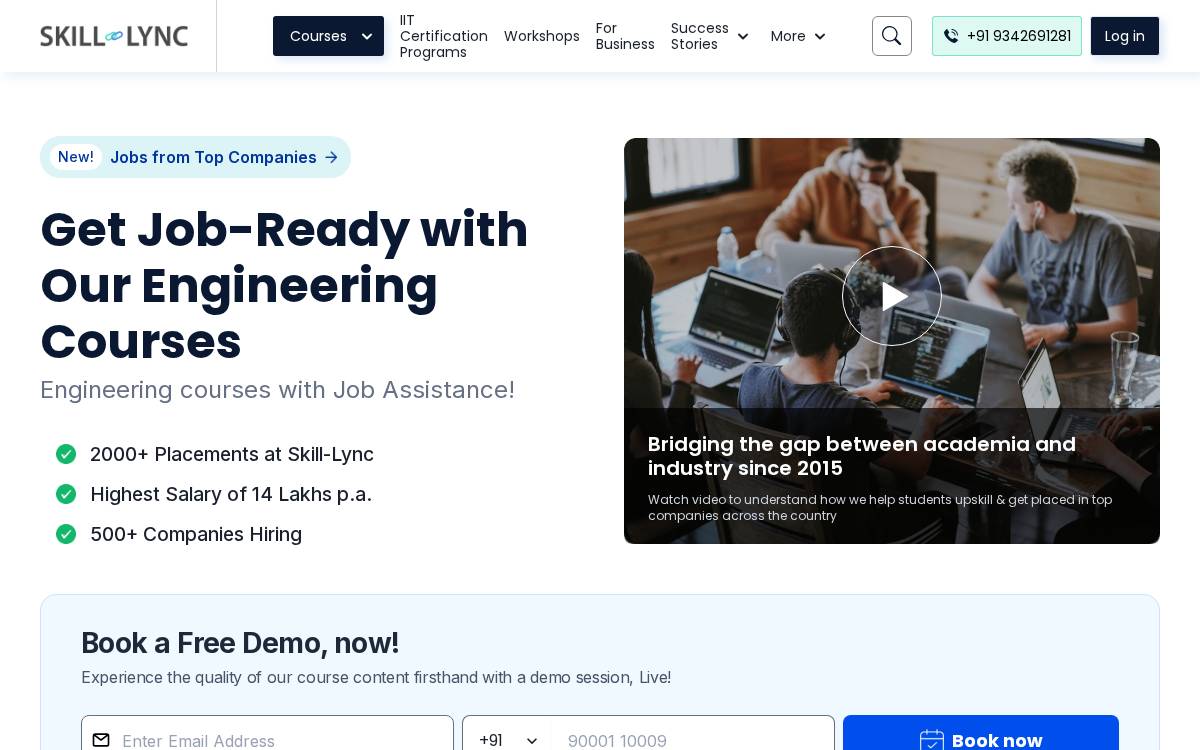The width and height of the screenshot is (1200, 750).
Task: Click the green check beside 500+ Companies Hiring
Action: click(x=66, y=534)
